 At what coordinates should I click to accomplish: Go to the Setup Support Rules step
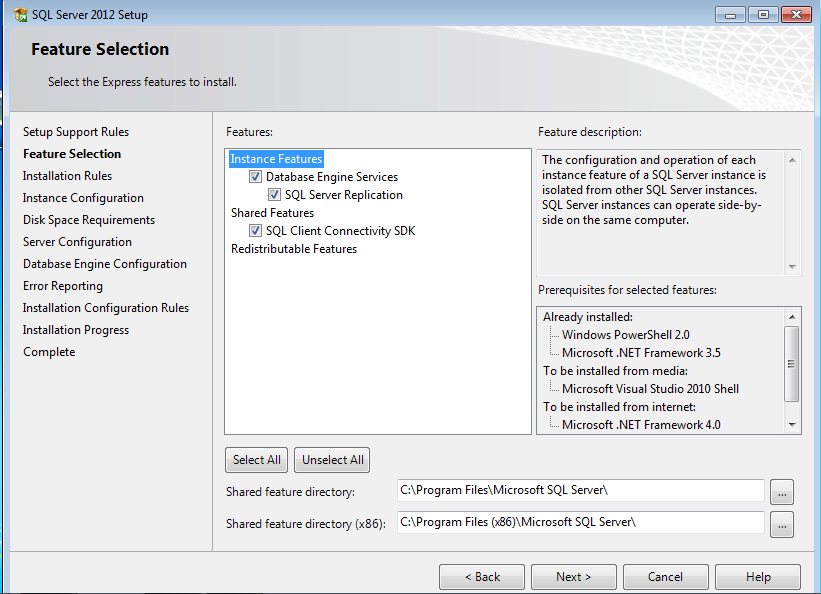(x=76, y=132)
